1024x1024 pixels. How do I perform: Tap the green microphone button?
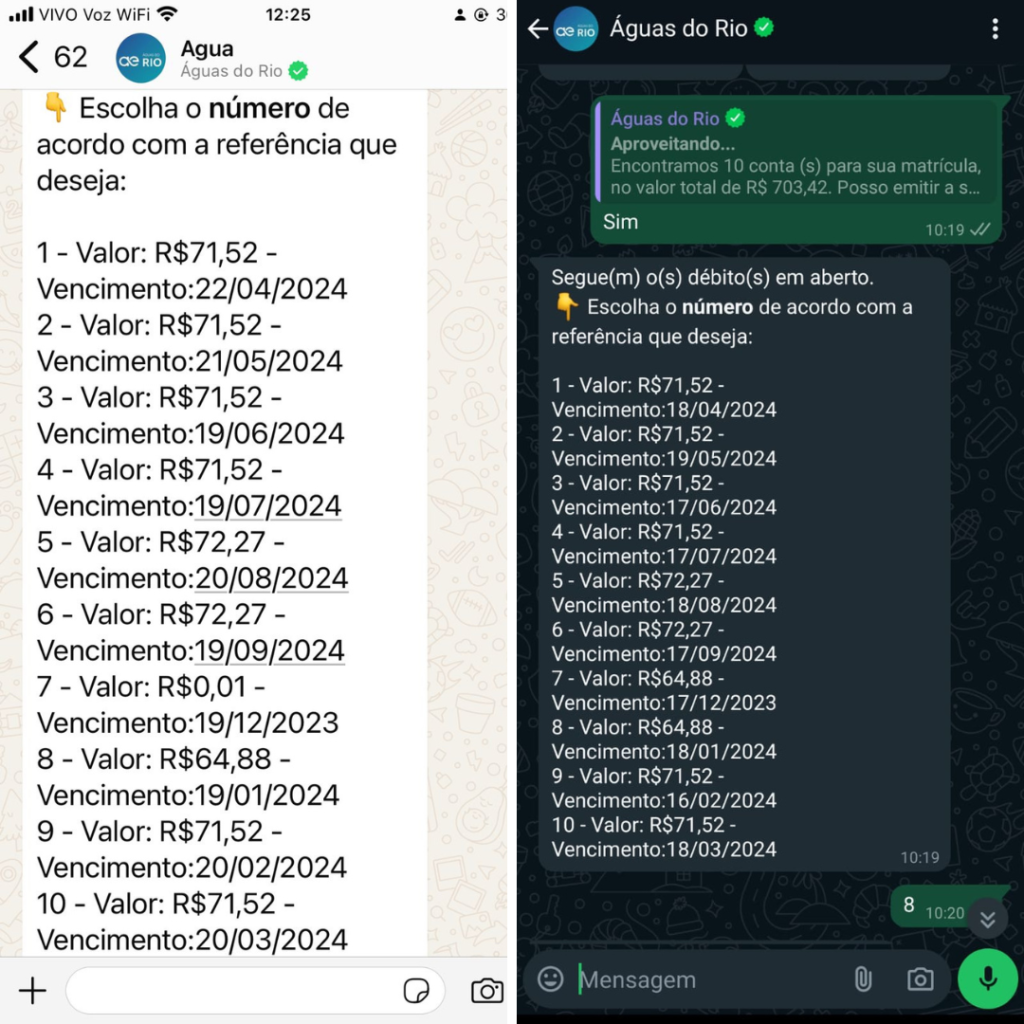(987, 979)
